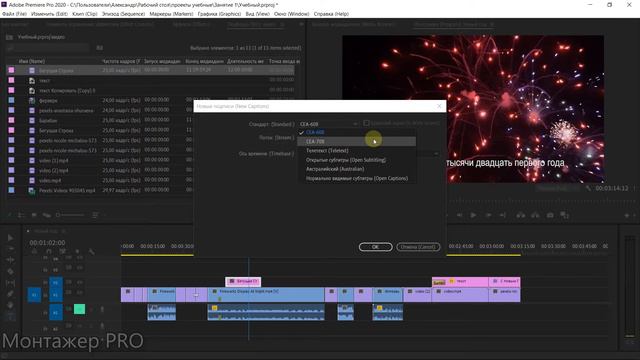Open Program monitor button editor plus

coord(627,215)
